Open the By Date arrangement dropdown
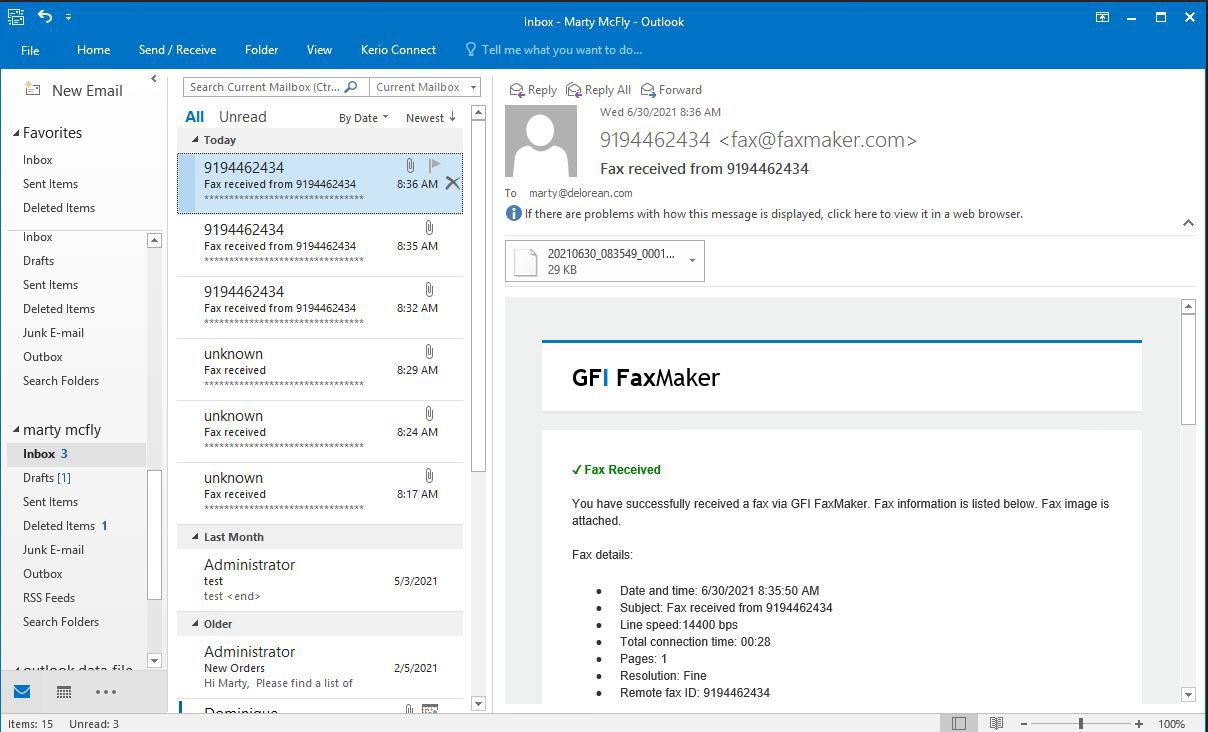1208x732 pixels. point(363,118)
